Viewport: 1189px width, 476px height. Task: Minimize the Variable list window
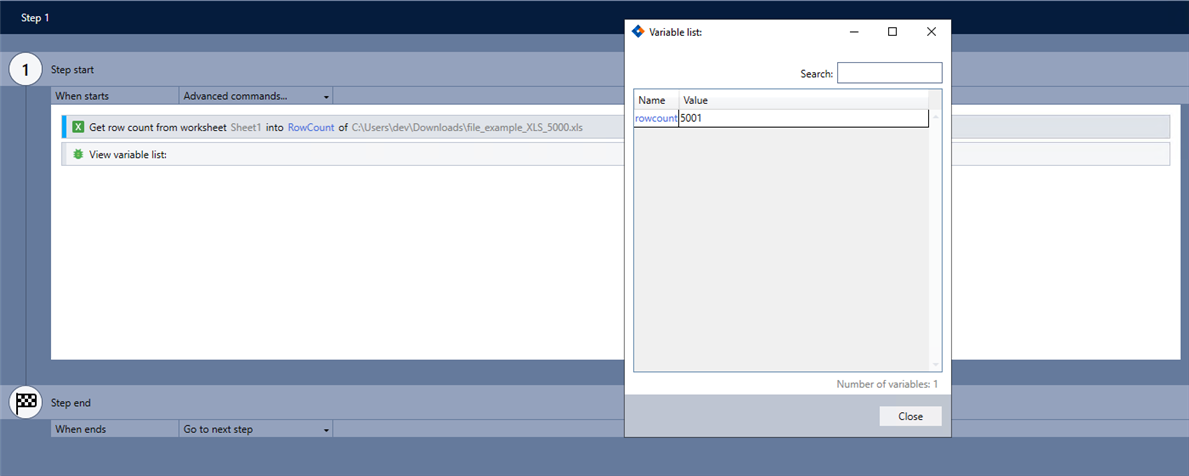854,31
